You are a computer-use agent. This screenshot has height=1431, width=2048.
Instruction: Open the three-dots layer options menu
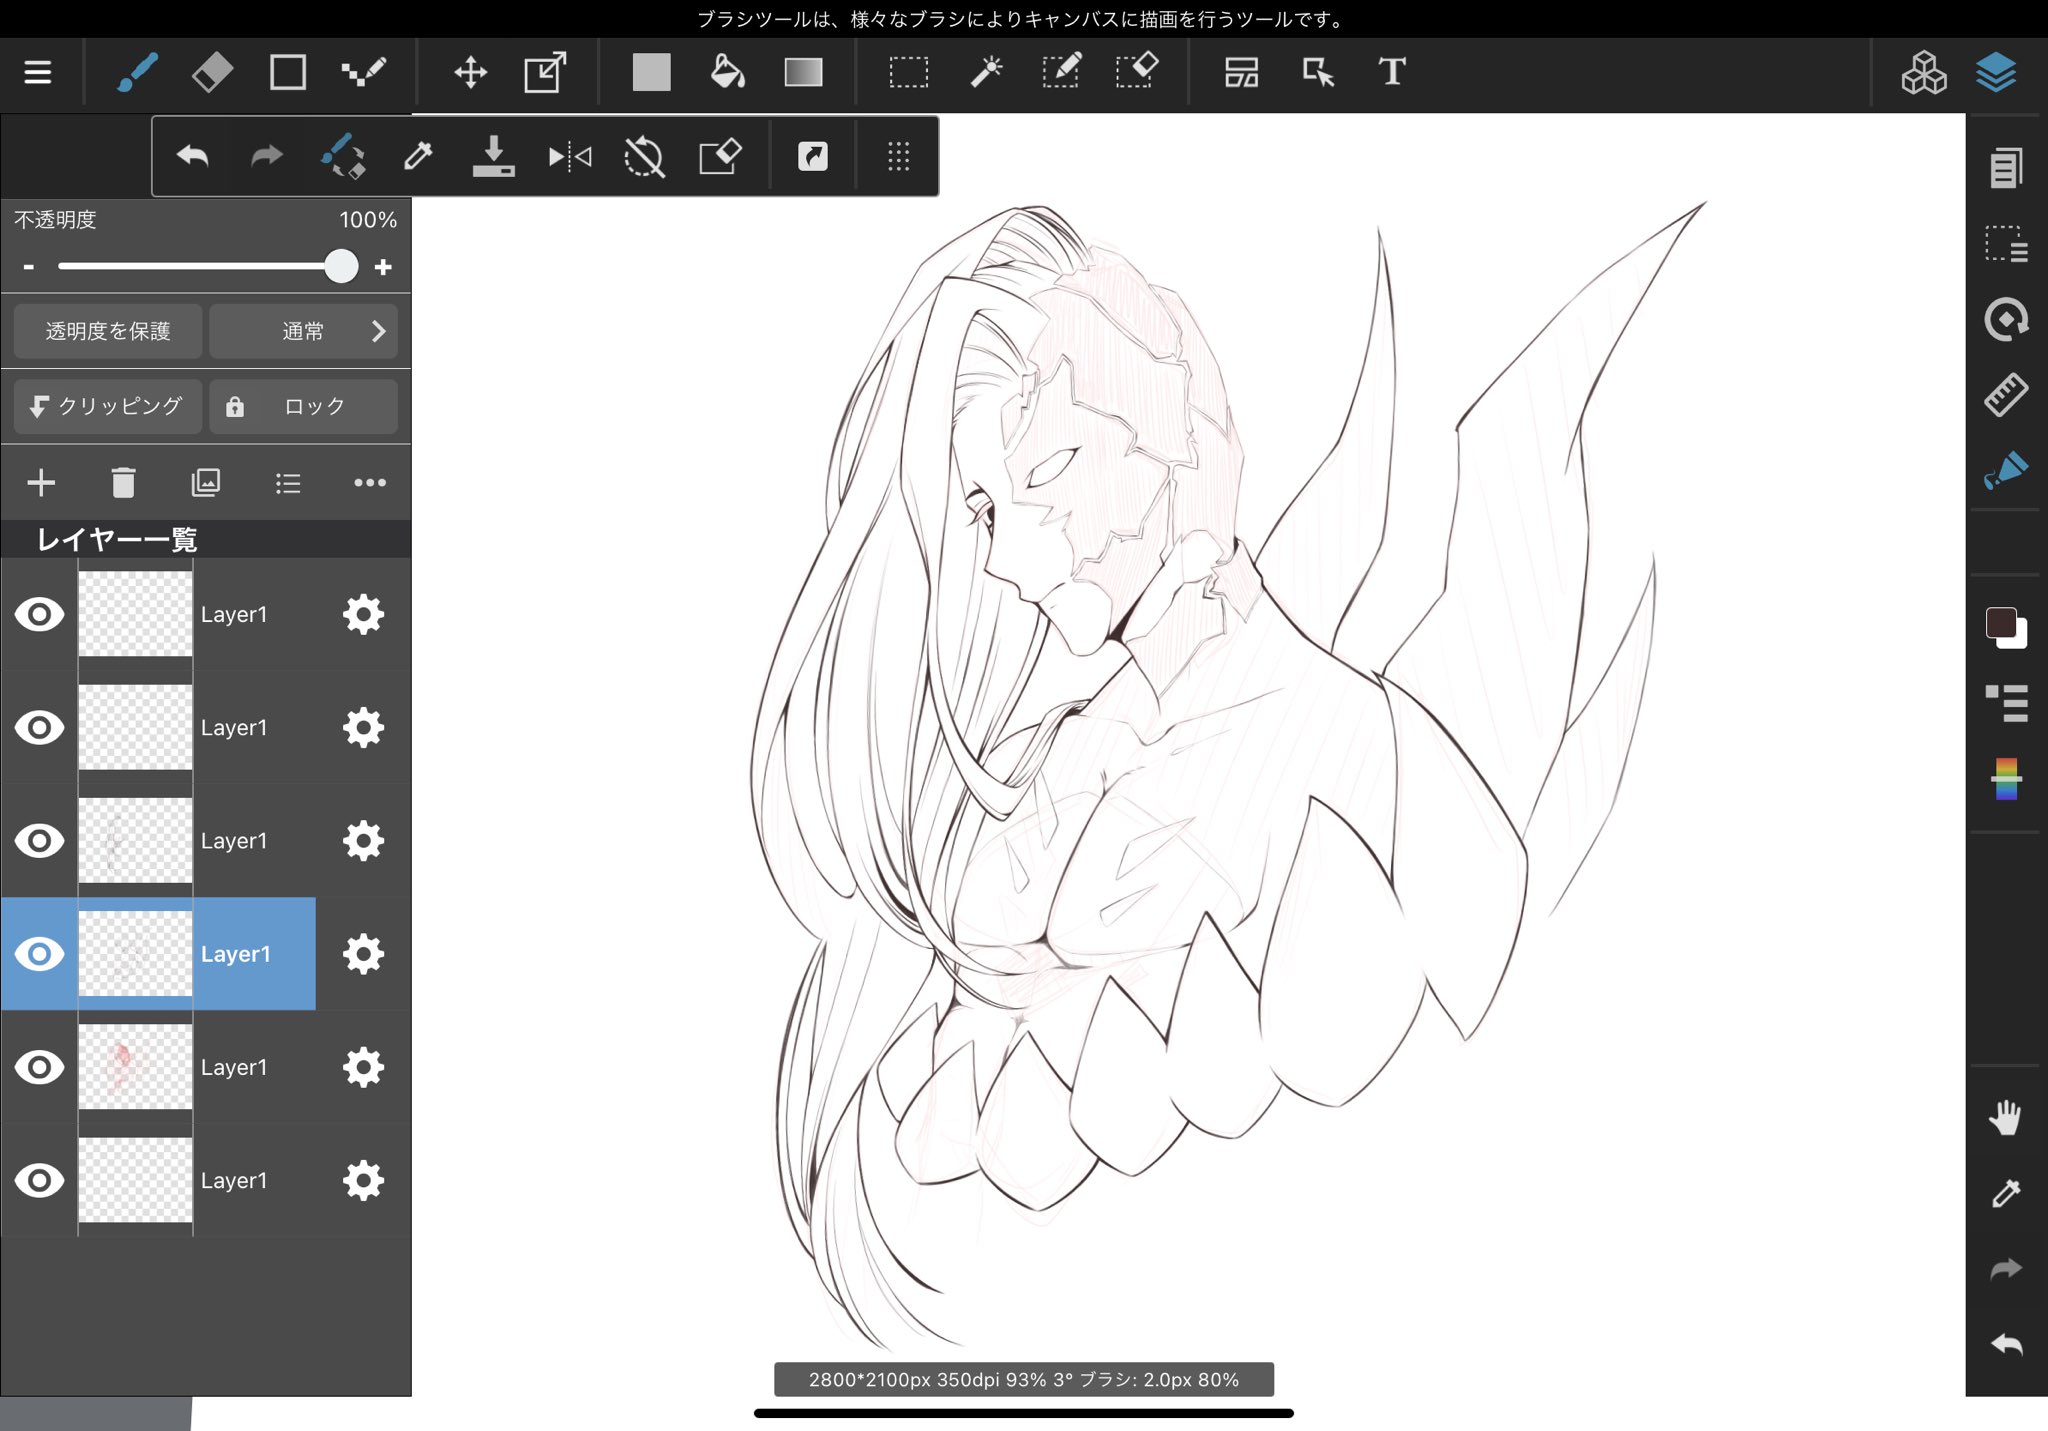pyautogui.click(x=369, y=483)
